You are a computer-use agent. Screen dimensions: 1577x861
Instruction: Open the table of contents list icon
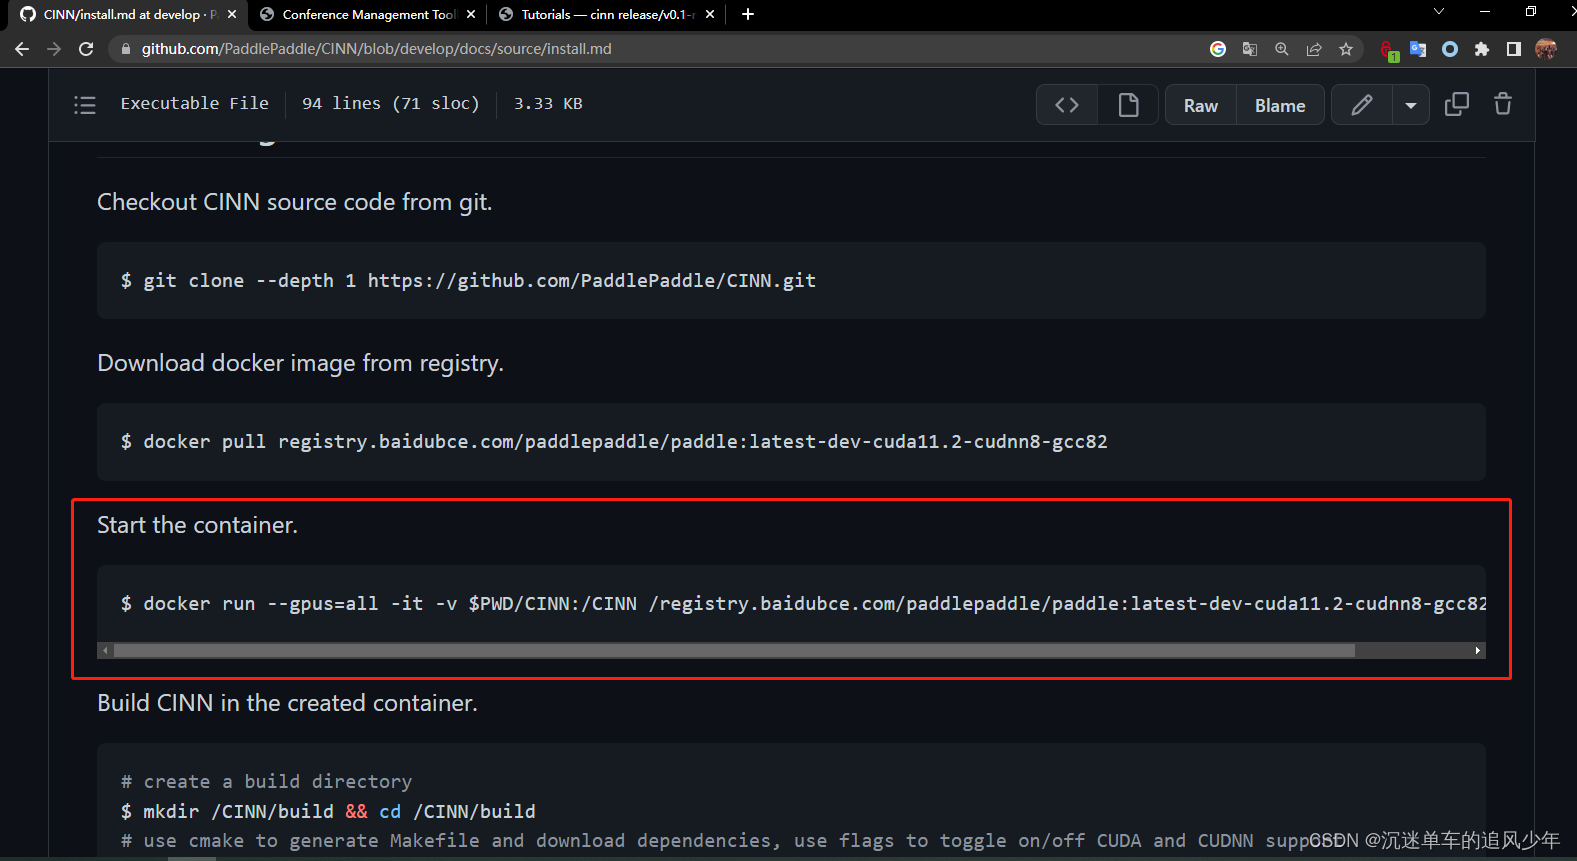[85, 105]
